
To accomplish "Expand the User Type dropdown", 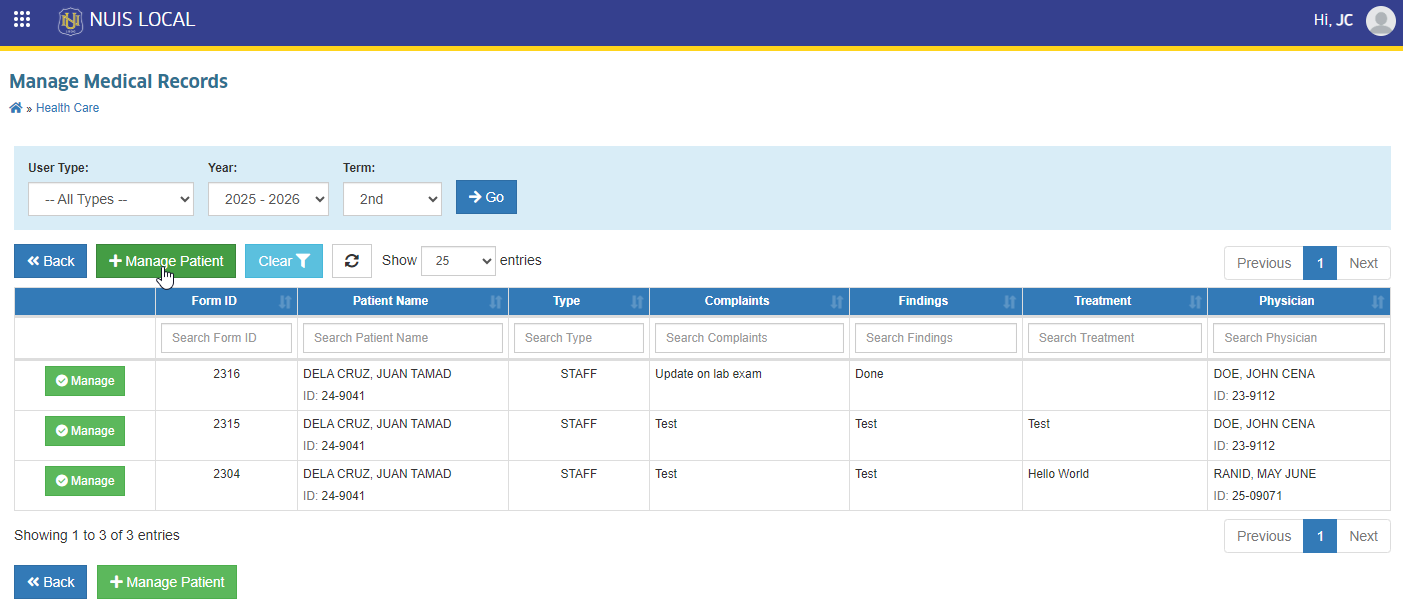I will click(x=110, y=199).
